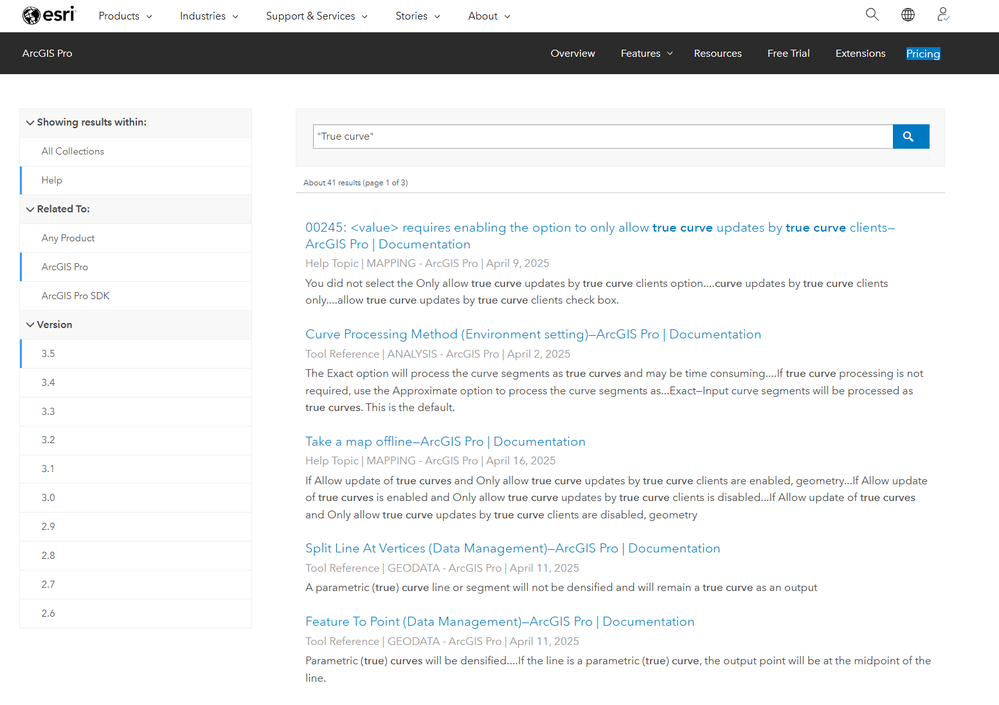Expand the Products menu
This screenshot has height=705, width=999.
[x=125, y=16]
